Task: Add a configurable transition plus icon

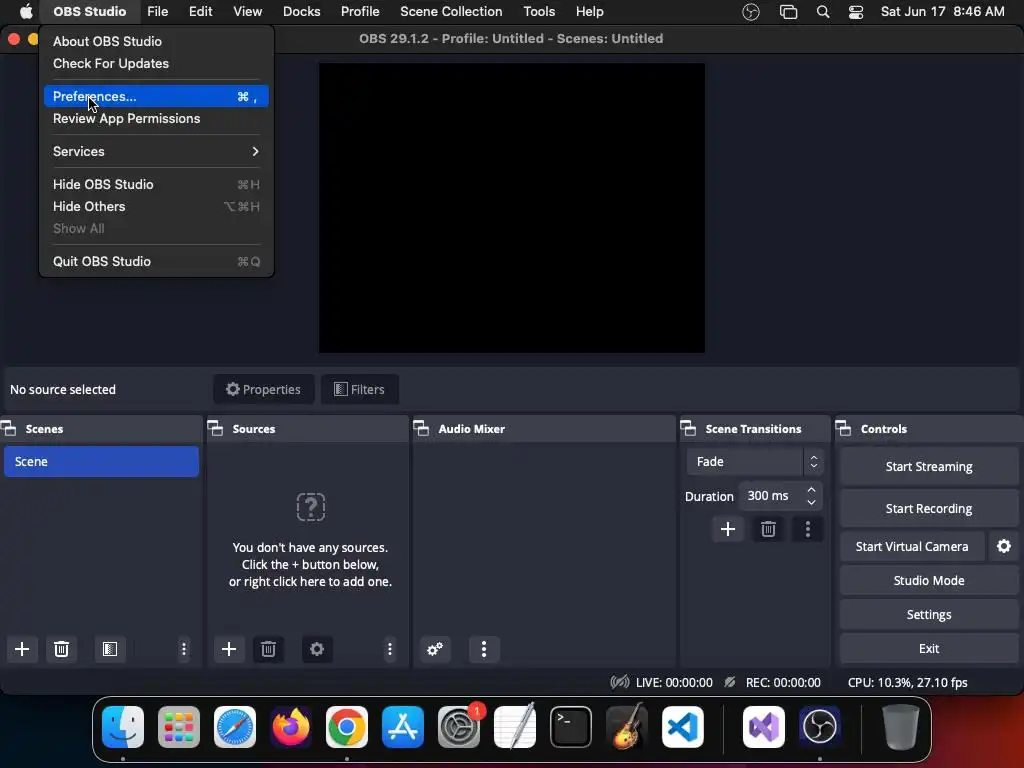Action: (728, 529)
